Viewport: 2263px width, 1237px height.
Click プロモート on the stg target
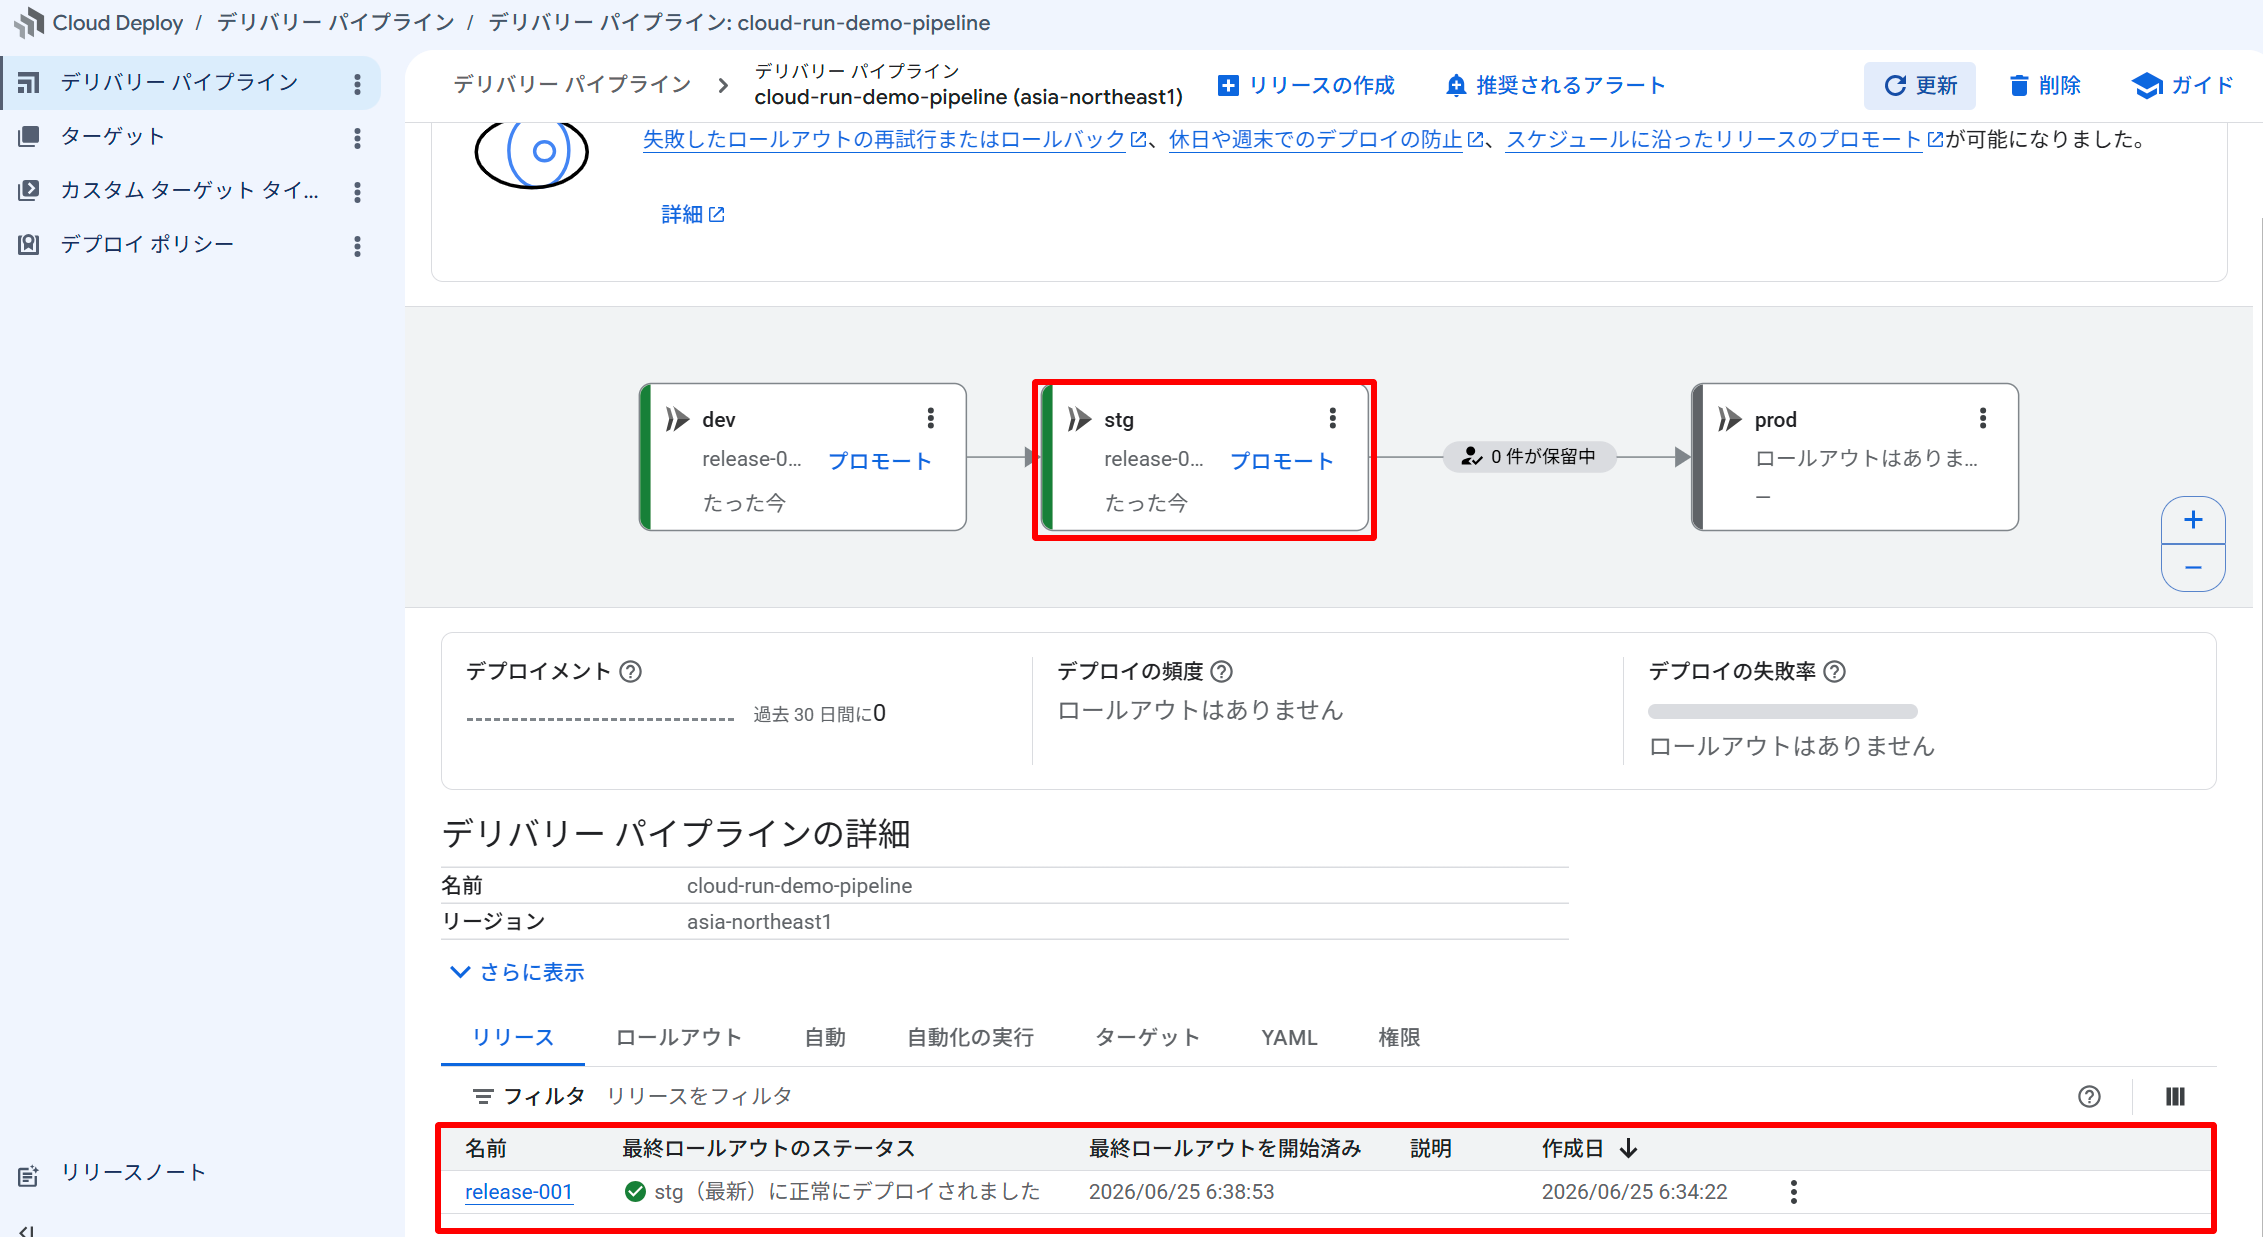(x=1282, y=461)
